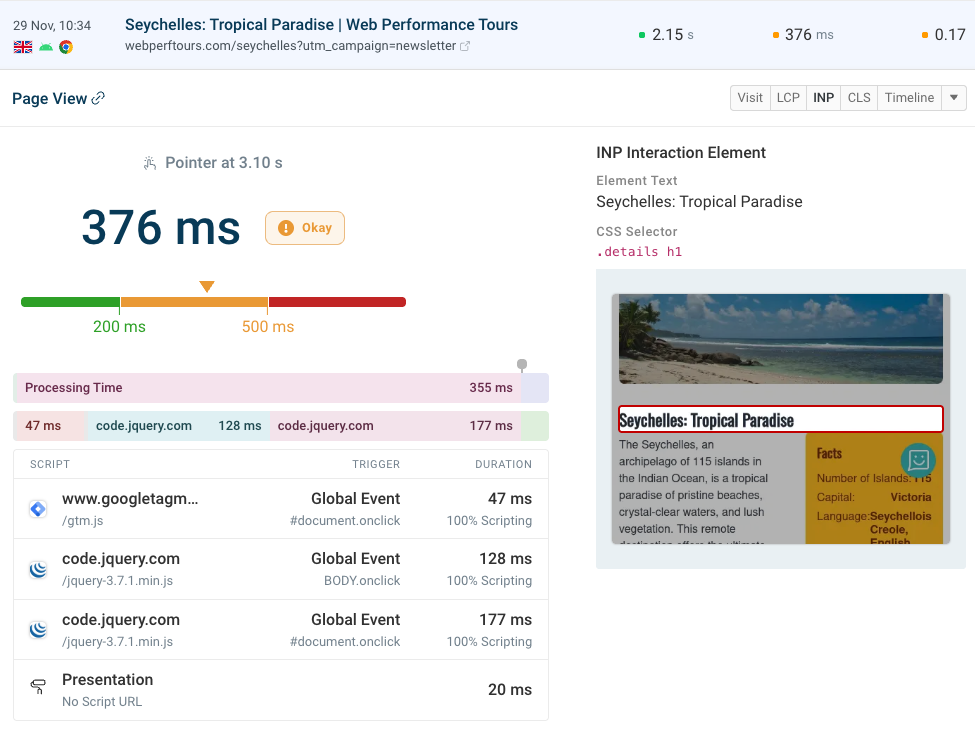The height and width of the screenshot is (739, 975).
Task: Open the Timeline tab
Action: coord(909,97)
